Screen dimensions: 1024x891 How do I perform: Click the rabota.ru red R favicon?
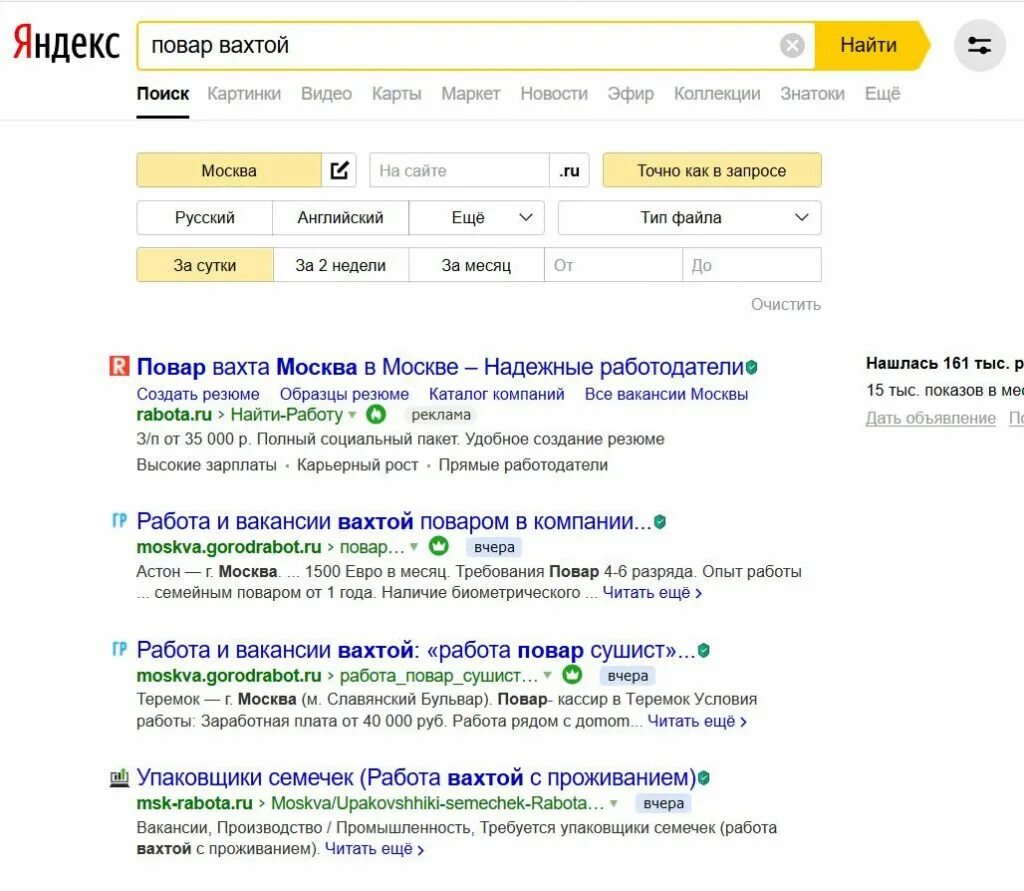click(119, 366)
